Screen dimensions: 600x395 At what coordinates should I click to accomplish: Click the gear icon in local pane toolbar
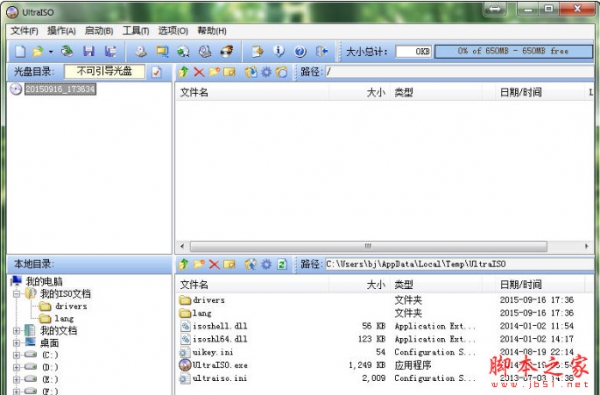coord(266,264)
